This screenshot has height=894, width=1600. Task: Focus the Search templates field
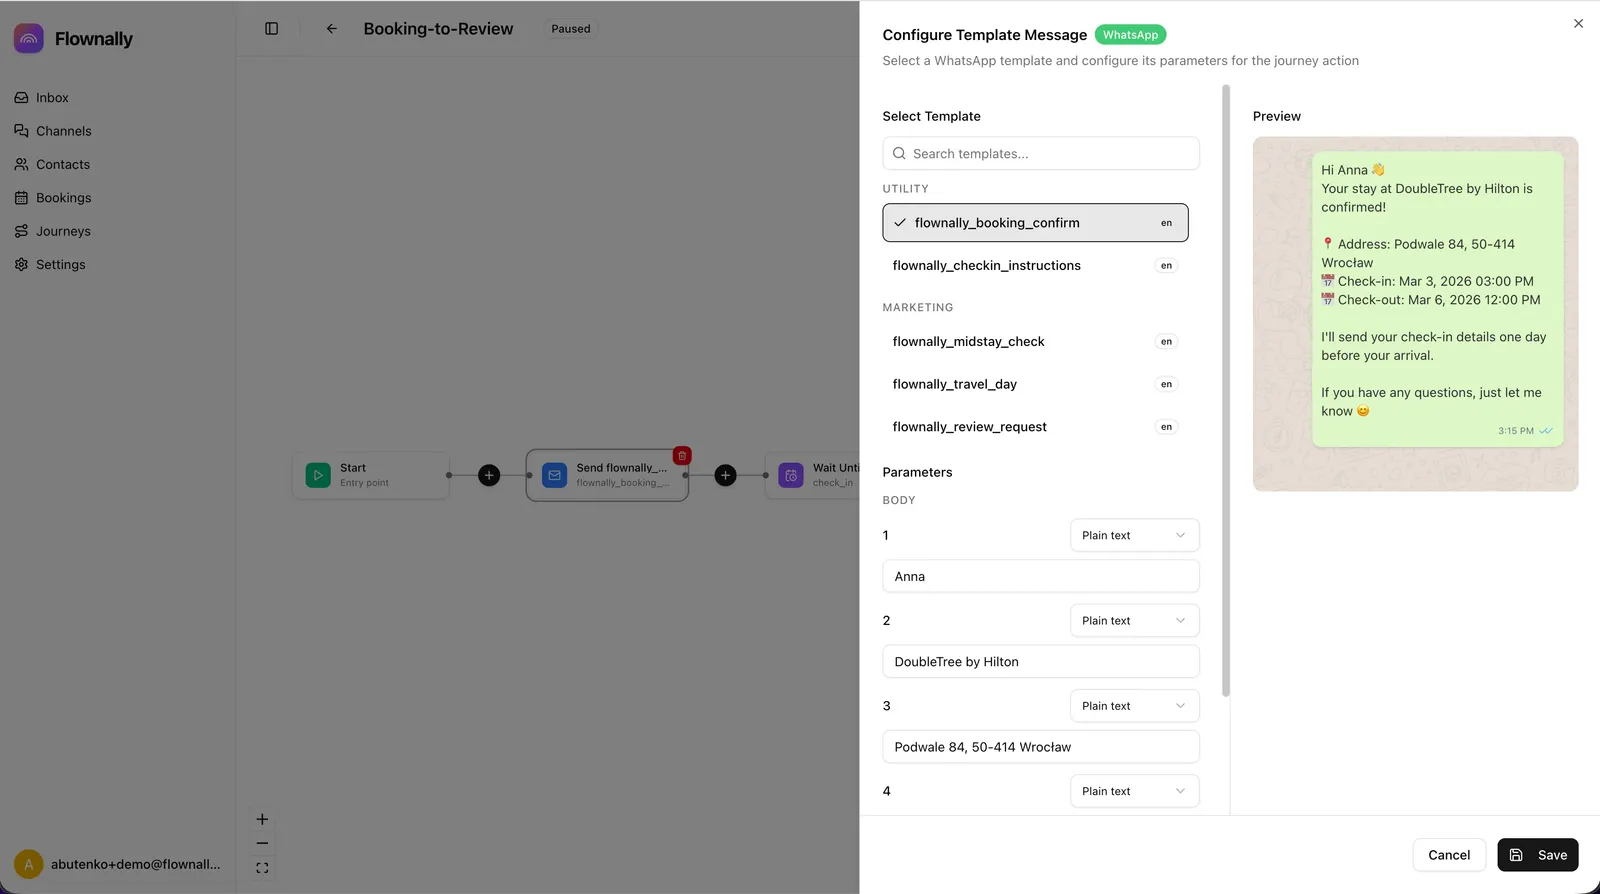pyautogui.click(x=1041, y=153)
